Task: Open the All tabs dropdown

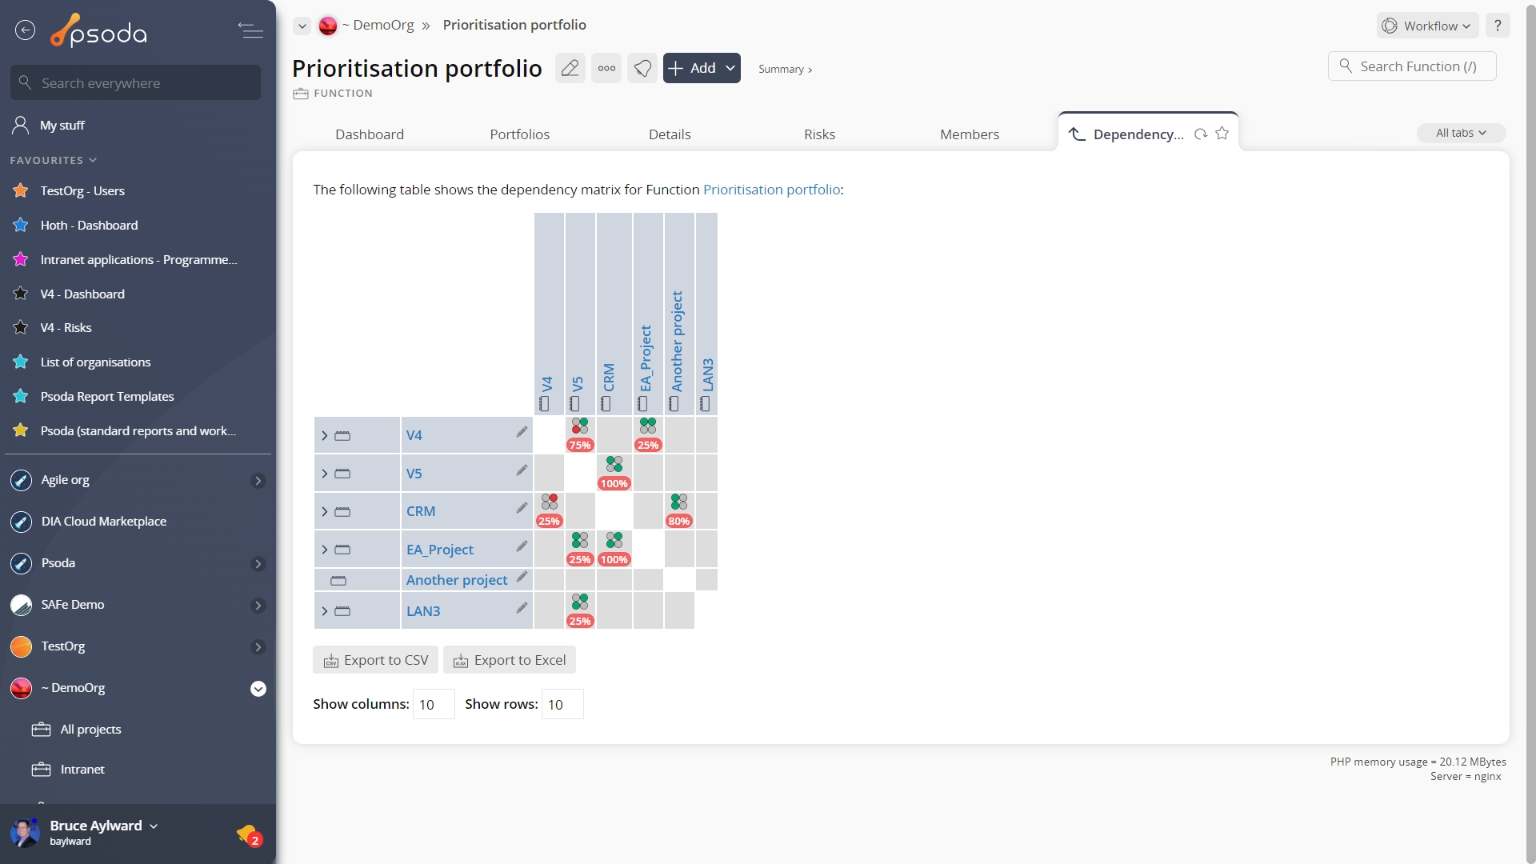Action: click(1461, 133)
